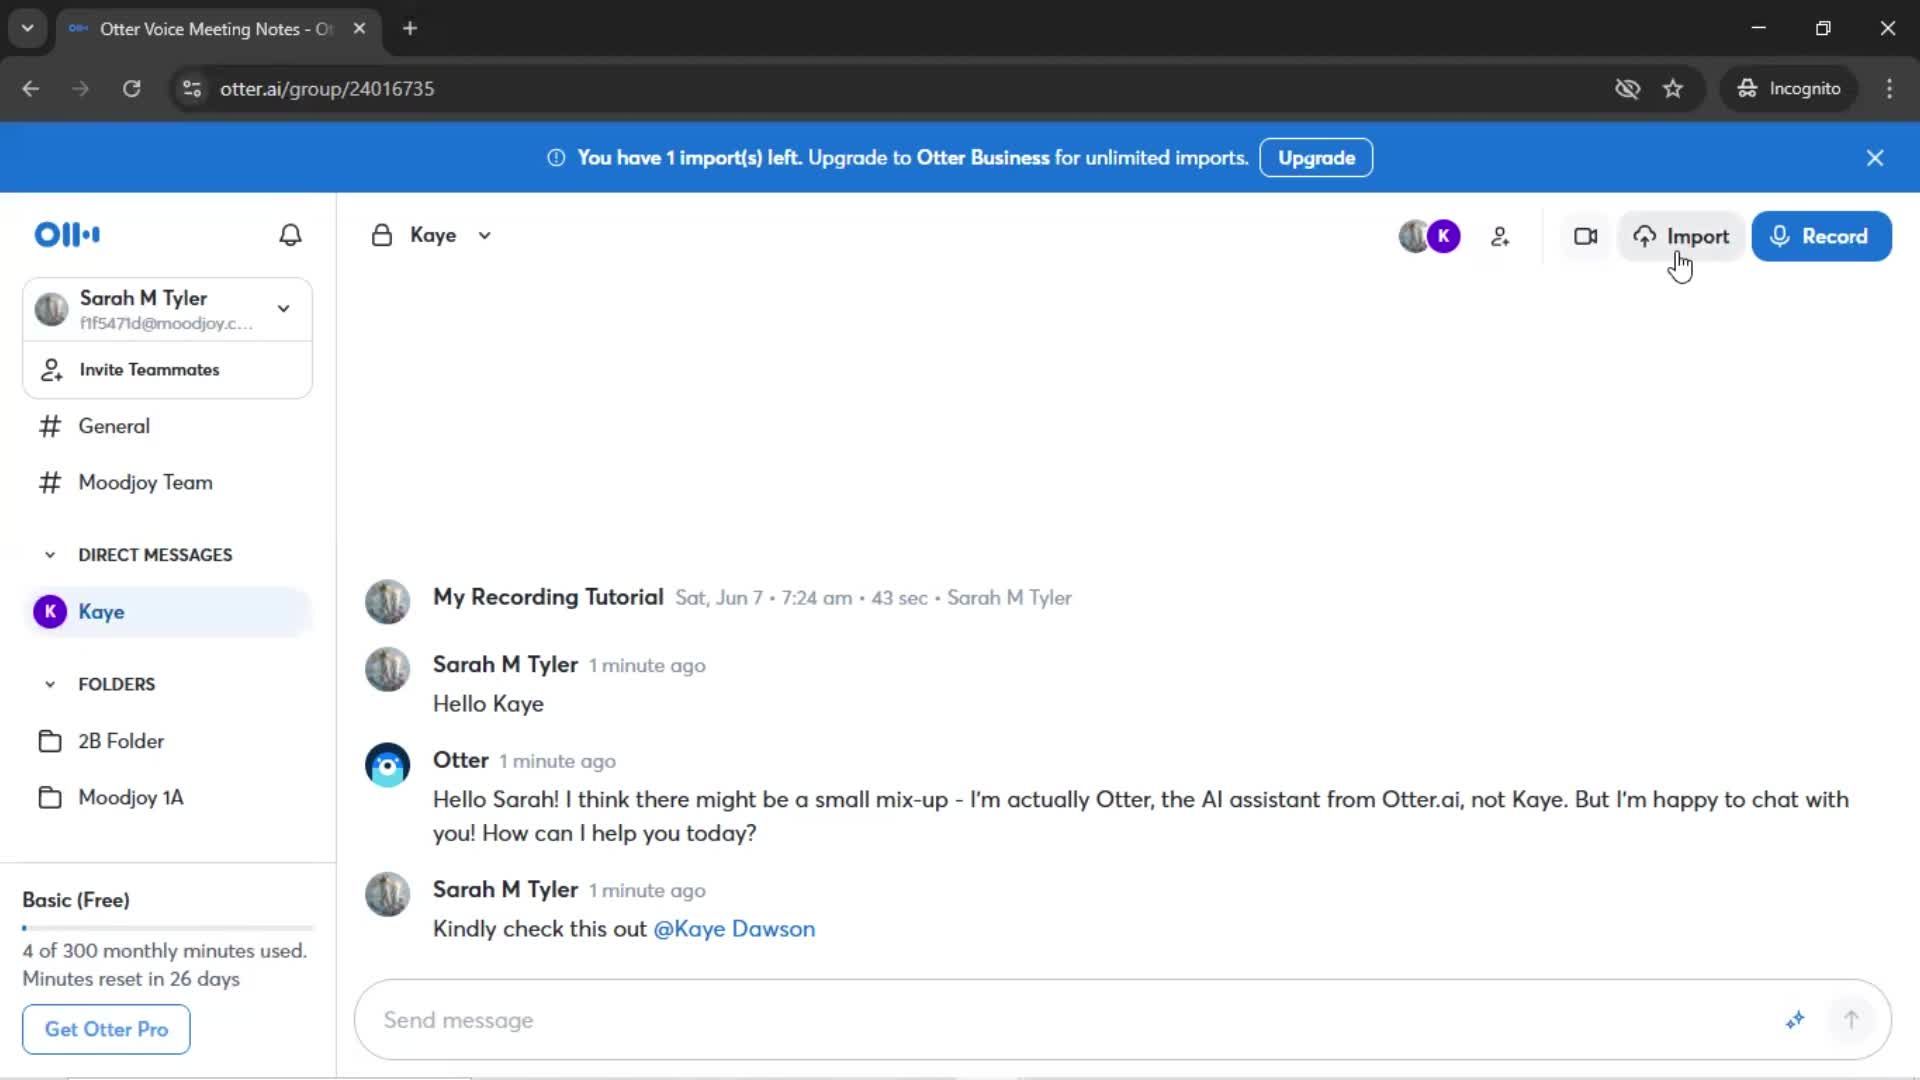Click the K avatar beside Kaye
Image resolution: width=1920 pixels, height=1080 pixels.
pyautogui.click(x=50, y=612)
